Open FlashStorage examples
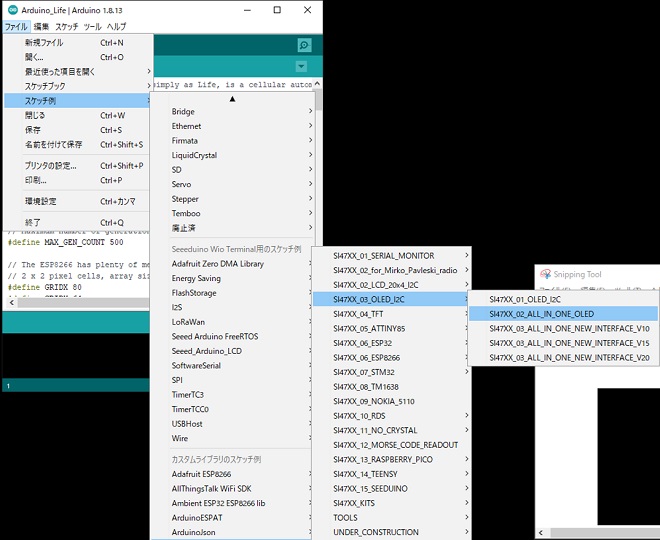Screen dimensions: 660x540 (233, 293)
